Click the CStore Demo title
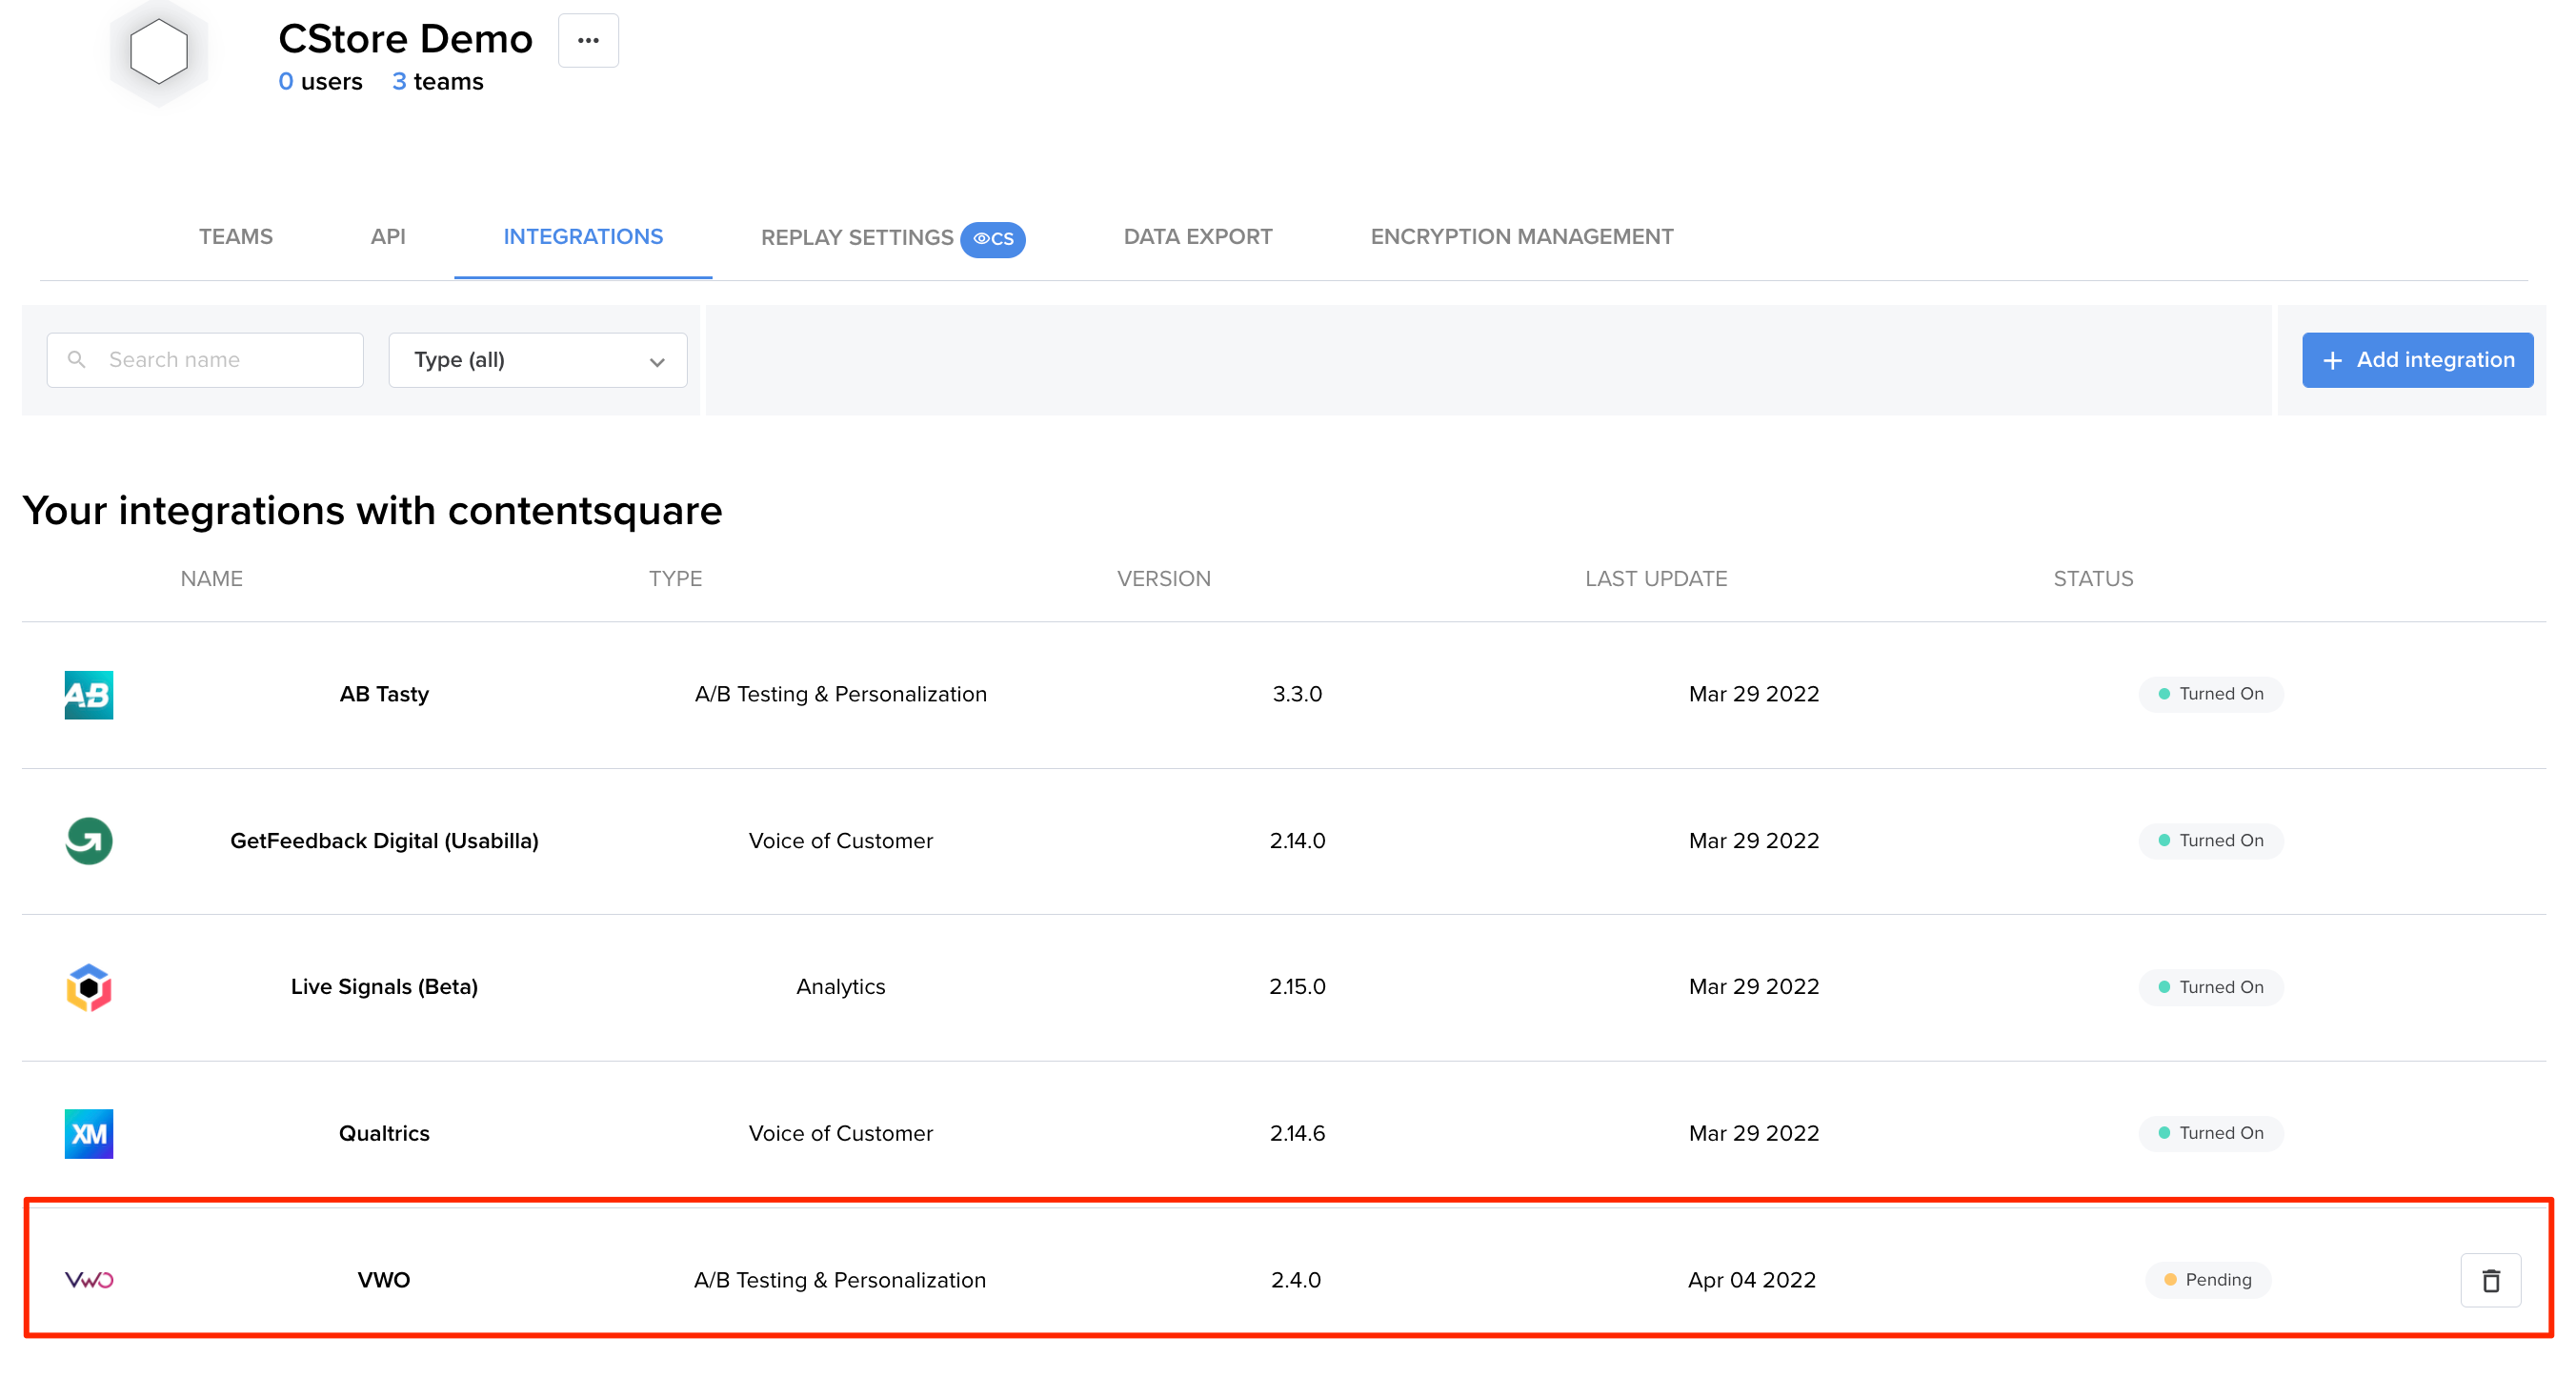 pos(405,39)
